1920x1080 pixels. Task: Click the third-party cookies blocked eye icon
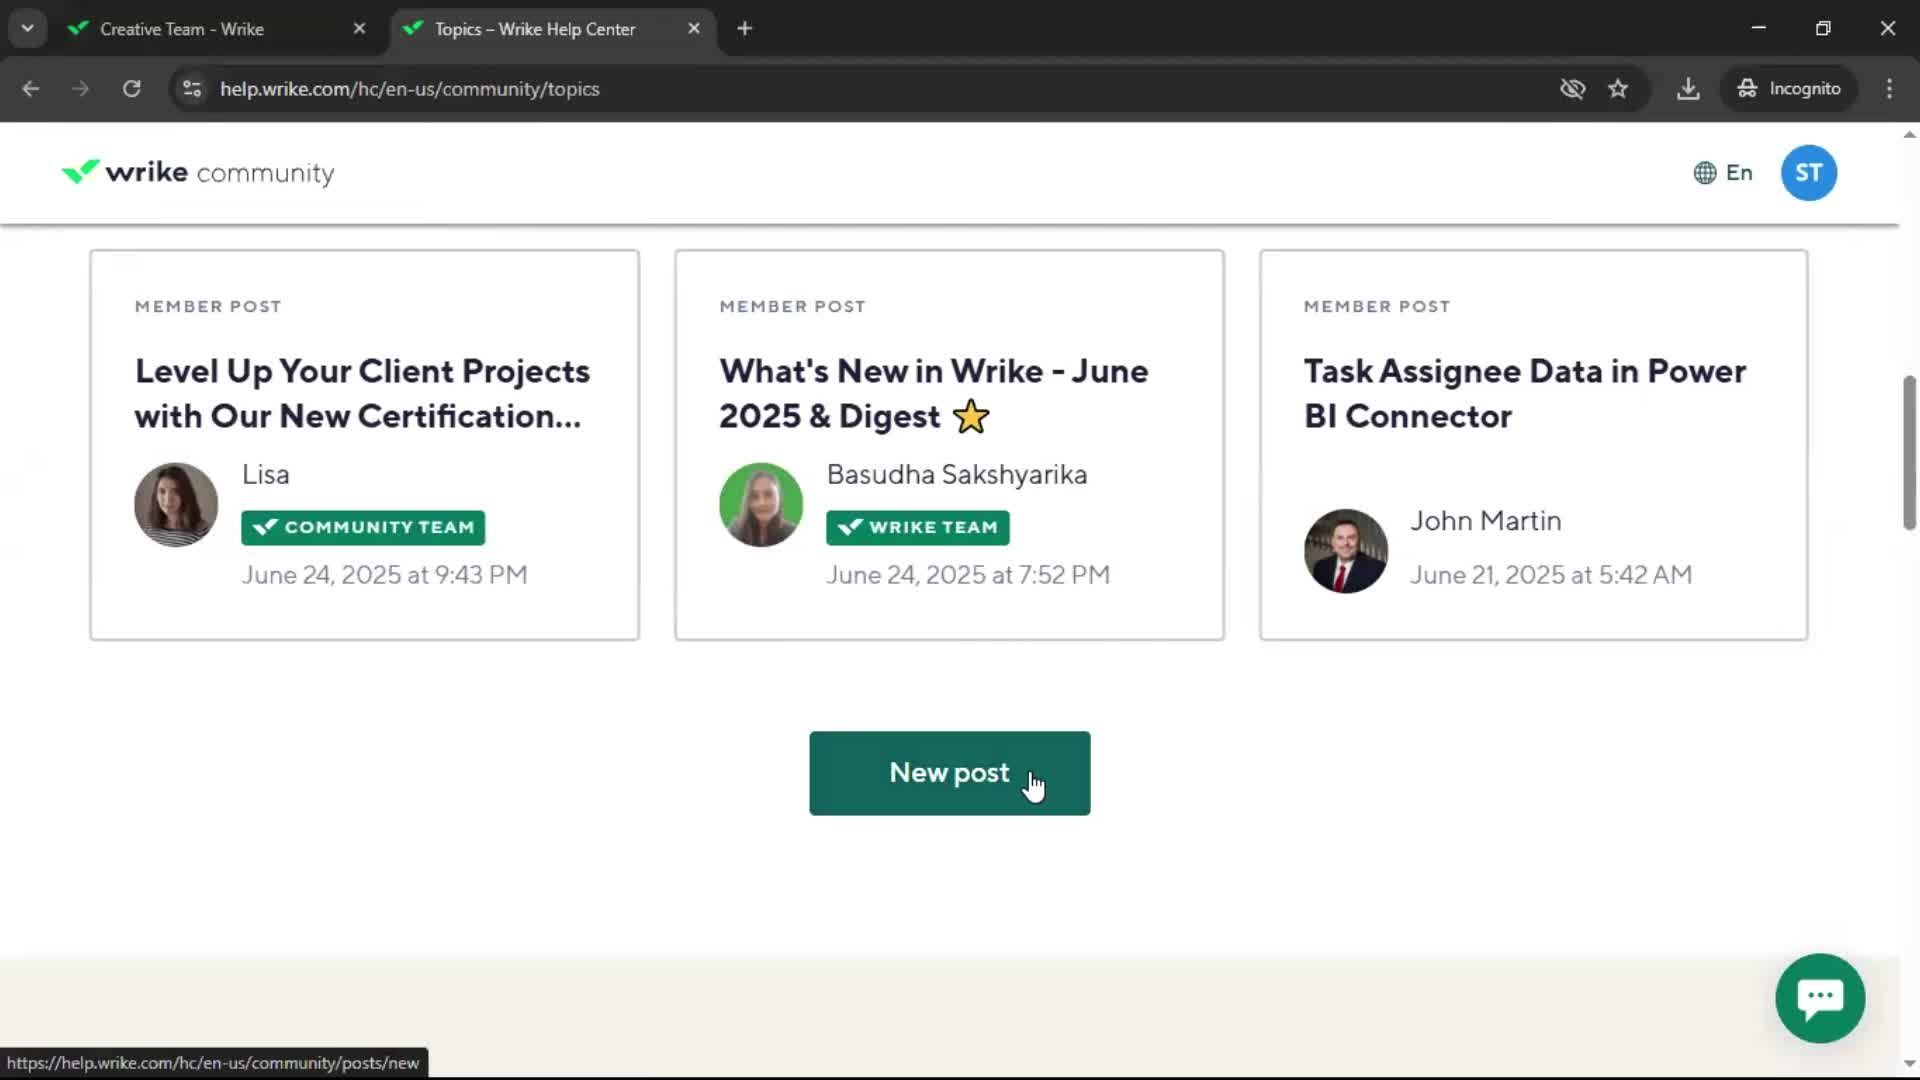1572,89
